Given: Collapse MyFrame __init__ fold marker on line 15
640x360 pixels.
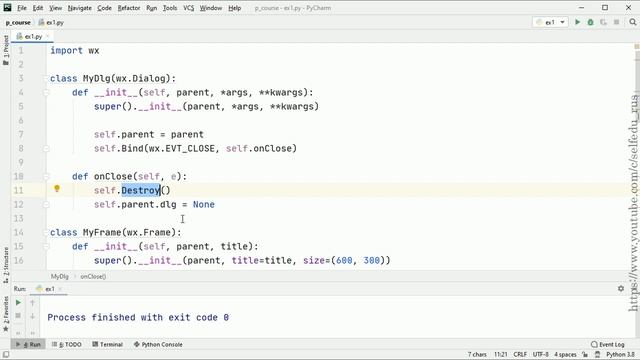Looking at the screenshot, I should [46, 247].
